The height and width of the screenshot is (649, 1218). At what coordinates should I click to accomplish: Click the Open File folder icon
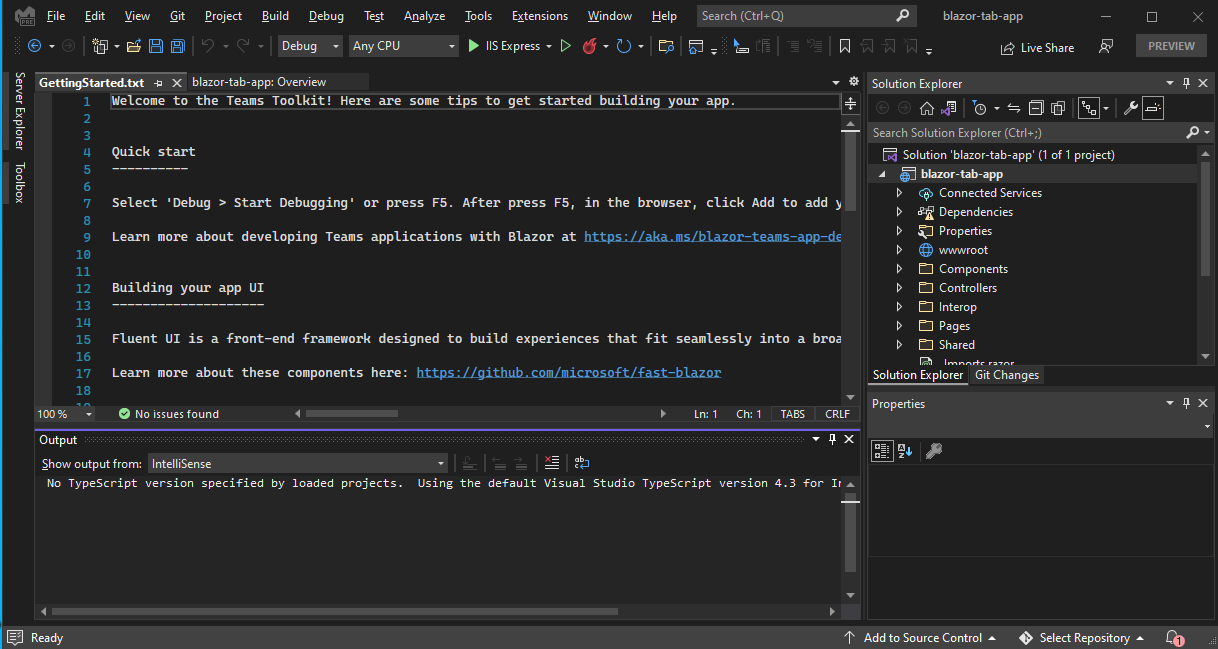click(x=135, y=46)
